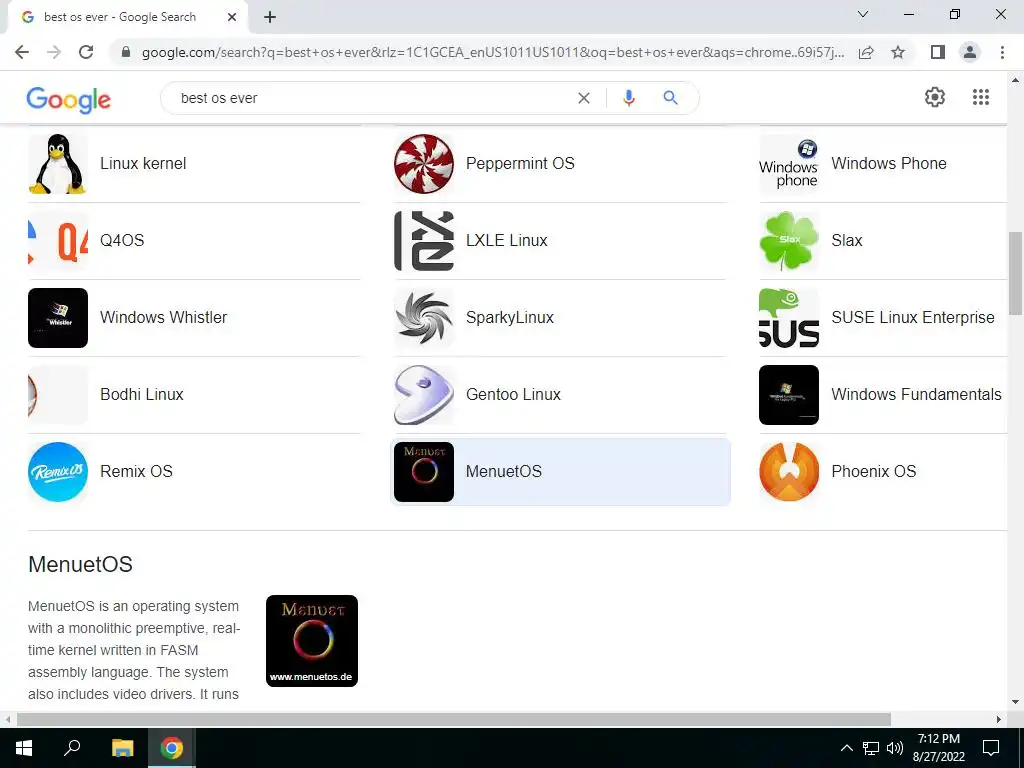1024x768 pixels.
Task: Go back to previous page
Action: pyautogui.click(x=22, y=52)
